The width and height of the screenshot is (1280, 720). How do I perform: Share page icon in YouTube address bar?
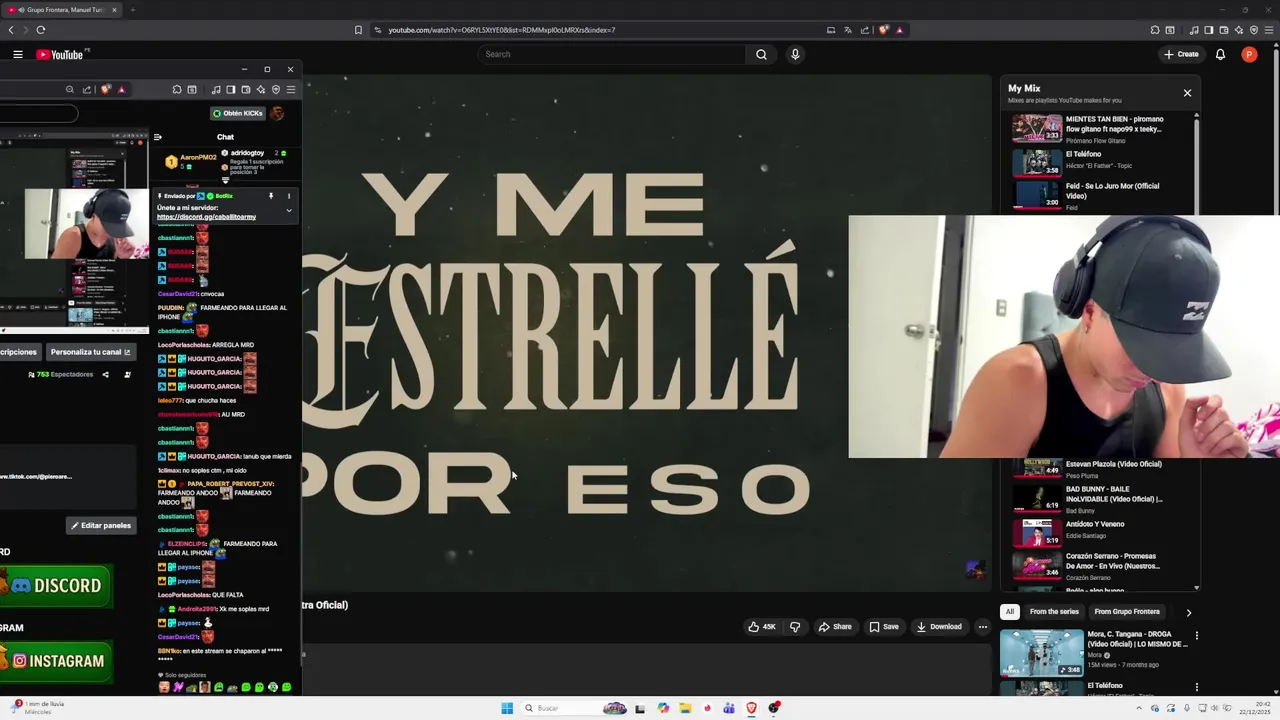pyautogui.click(x=865, y=30)
